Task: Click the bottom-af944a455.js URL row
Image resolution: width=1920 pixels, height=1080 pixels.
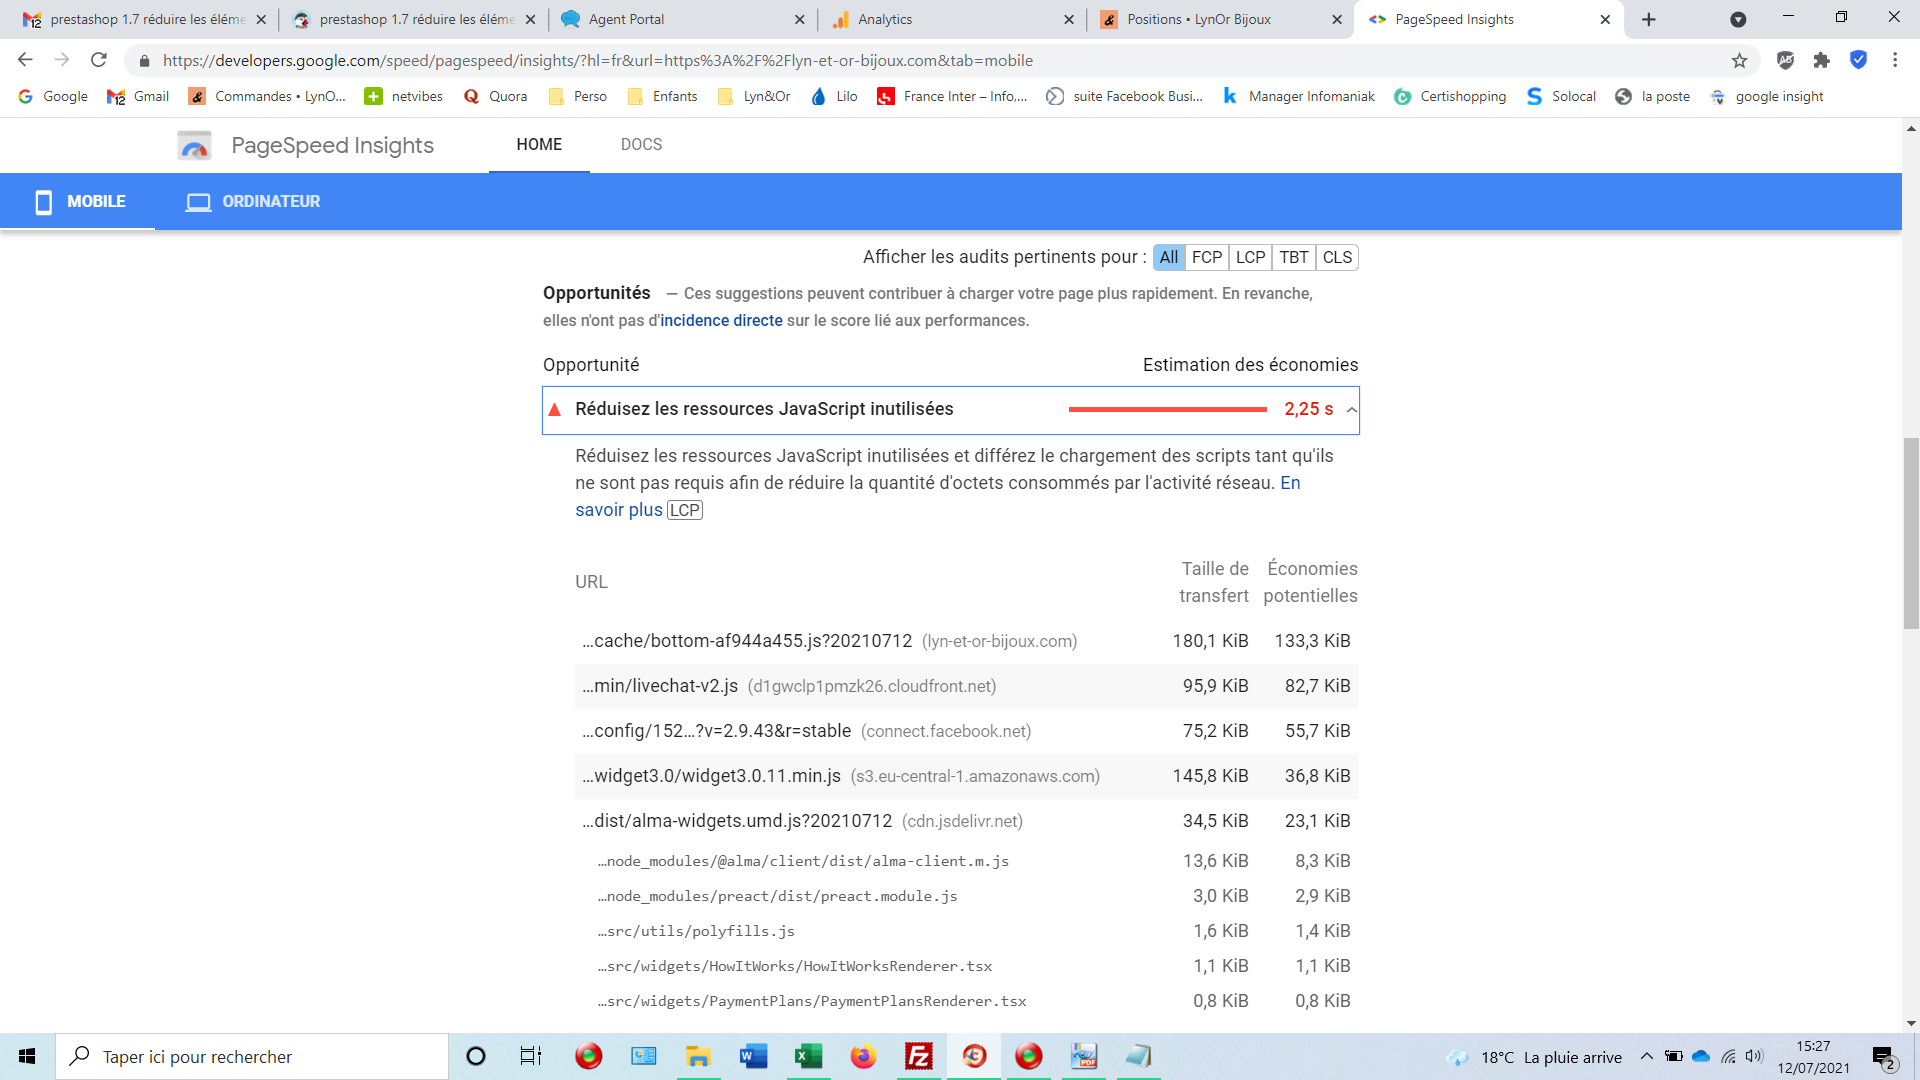Action: (x=966, y=641)
